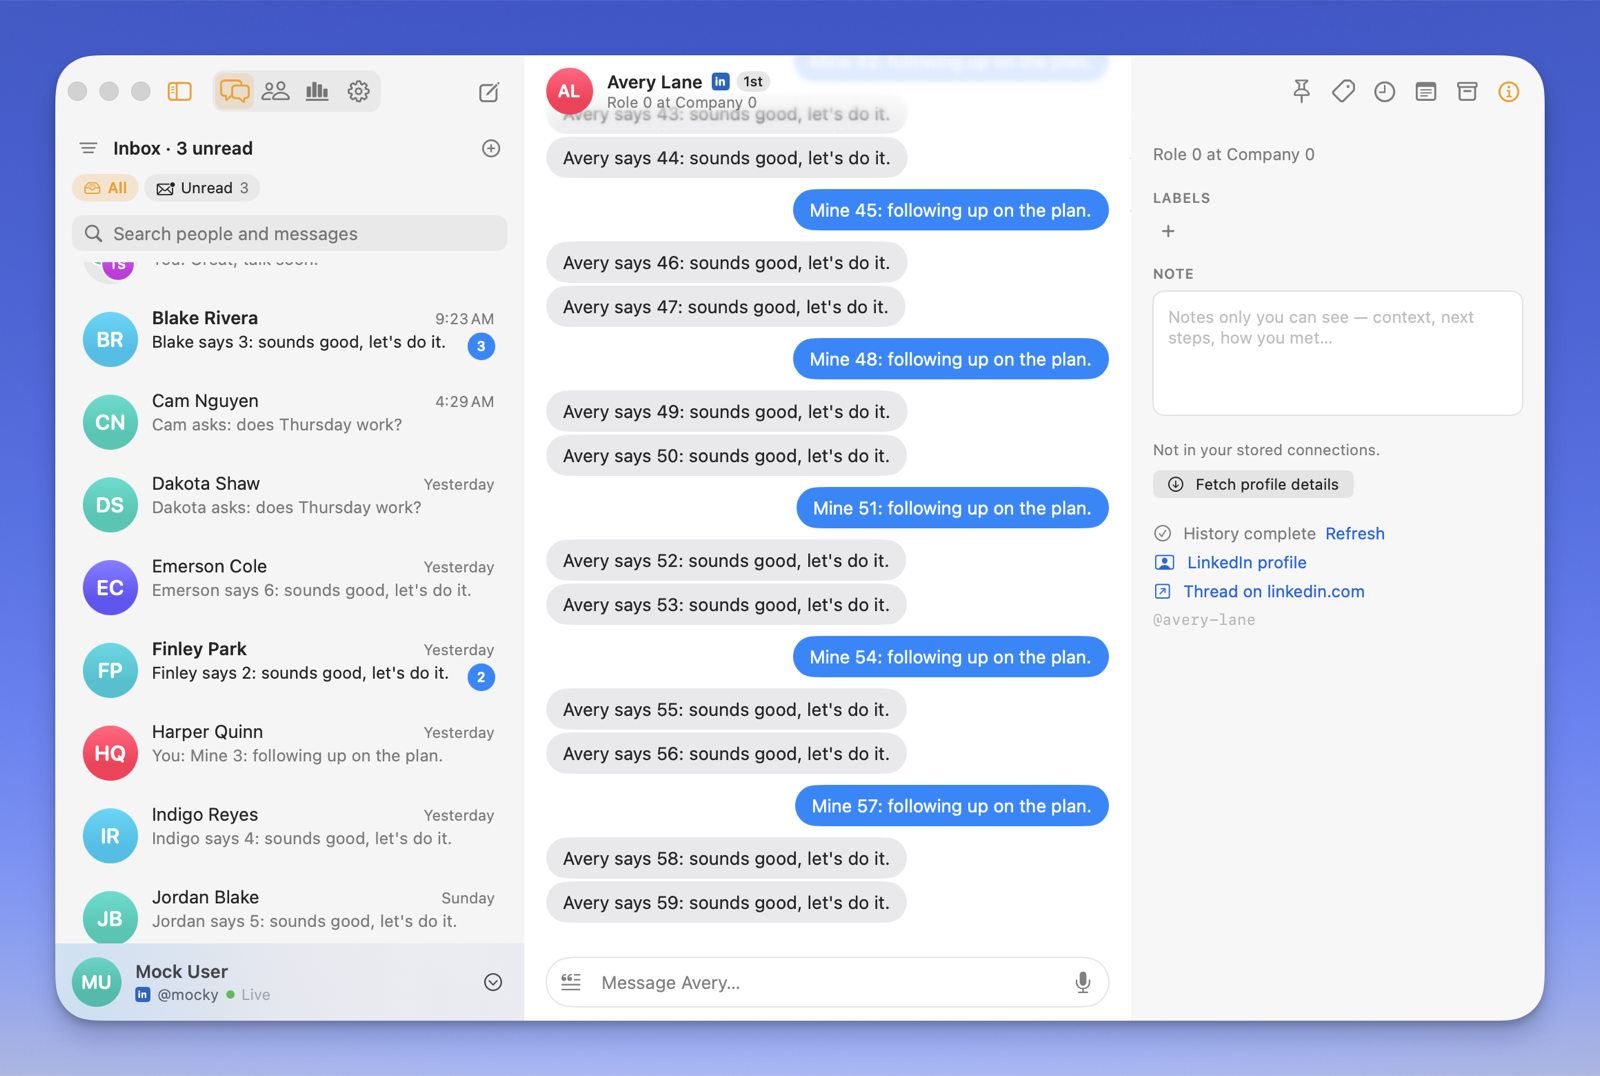Open the label tag tool
1600x1076 pixels.
click(1343, 92)
